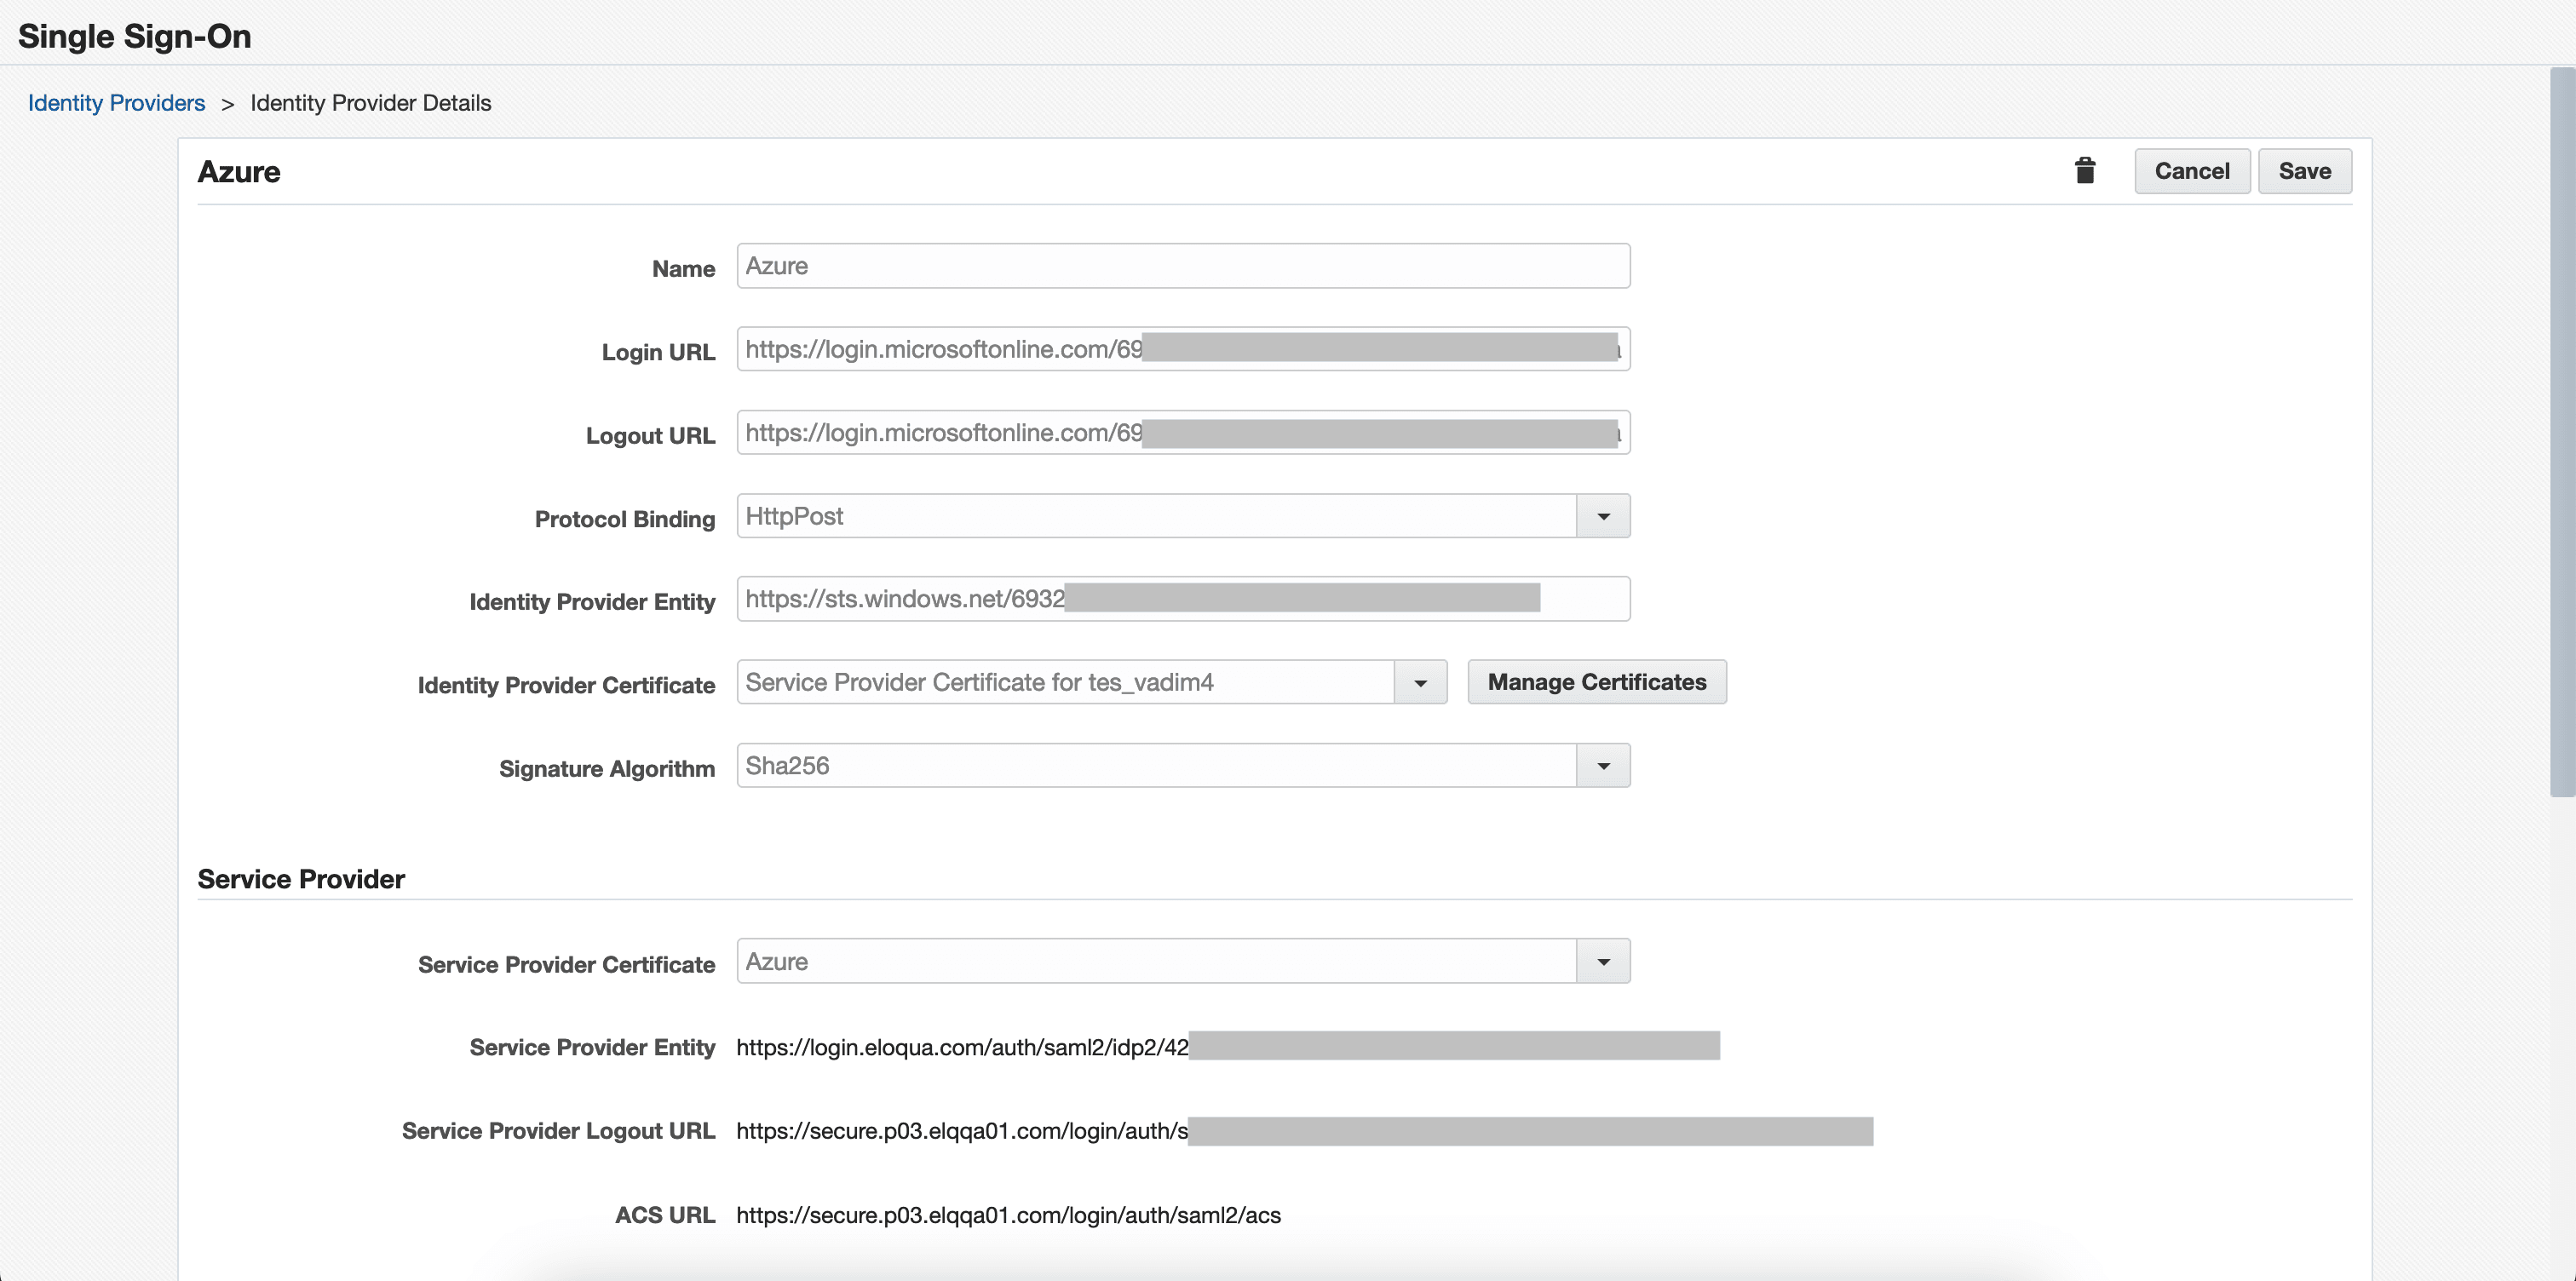Screen dimensions: 2576x1281
Task: Click the Cancel button
Action: coord(2191,171)
